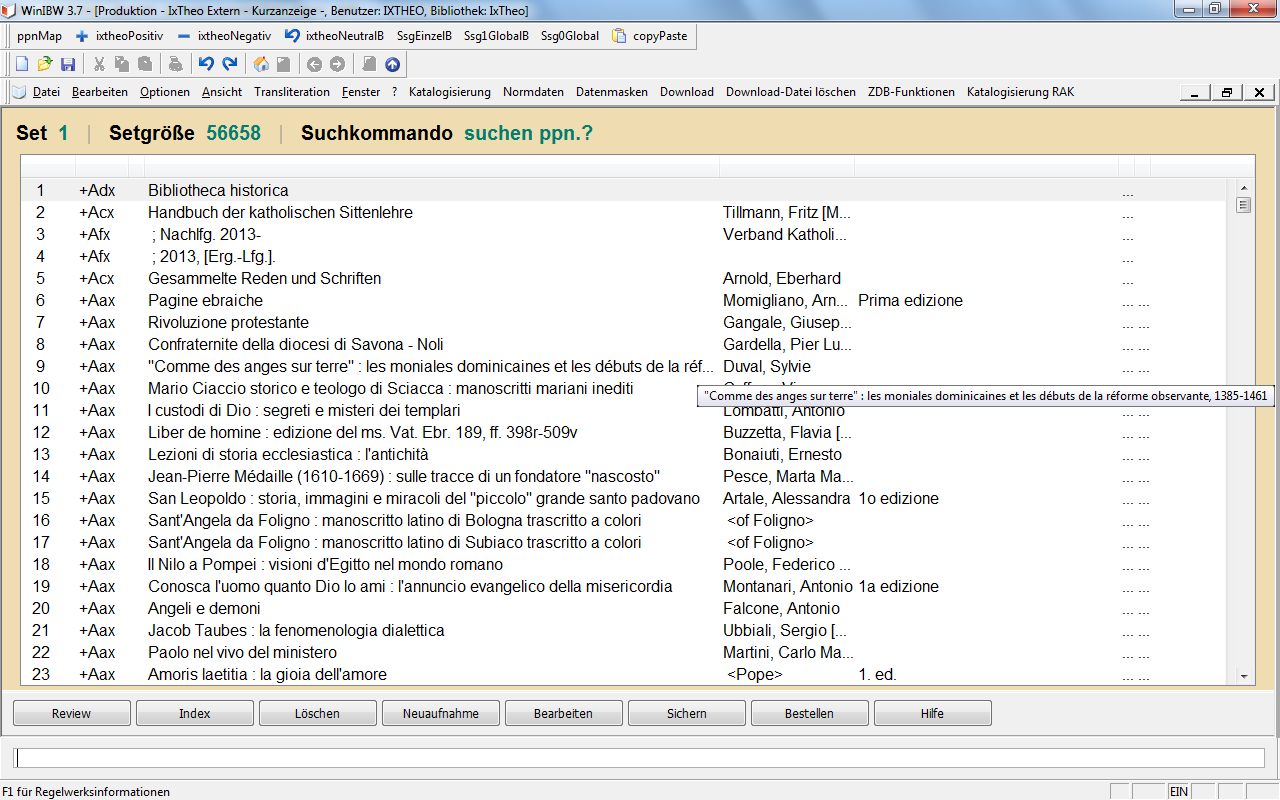
Task: Click the gray page icon before up arrow
Action: [x=369, y=64]
